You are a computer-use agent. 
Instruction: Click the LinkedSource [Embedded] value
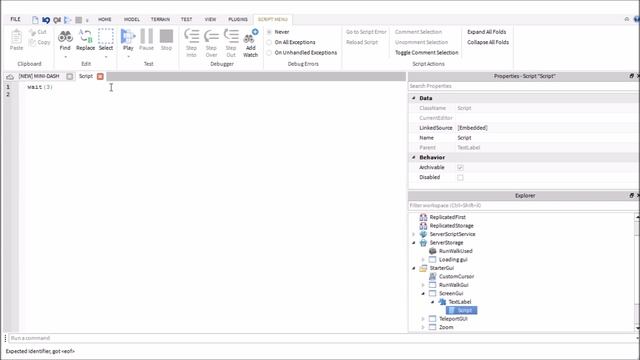point(472,128)
